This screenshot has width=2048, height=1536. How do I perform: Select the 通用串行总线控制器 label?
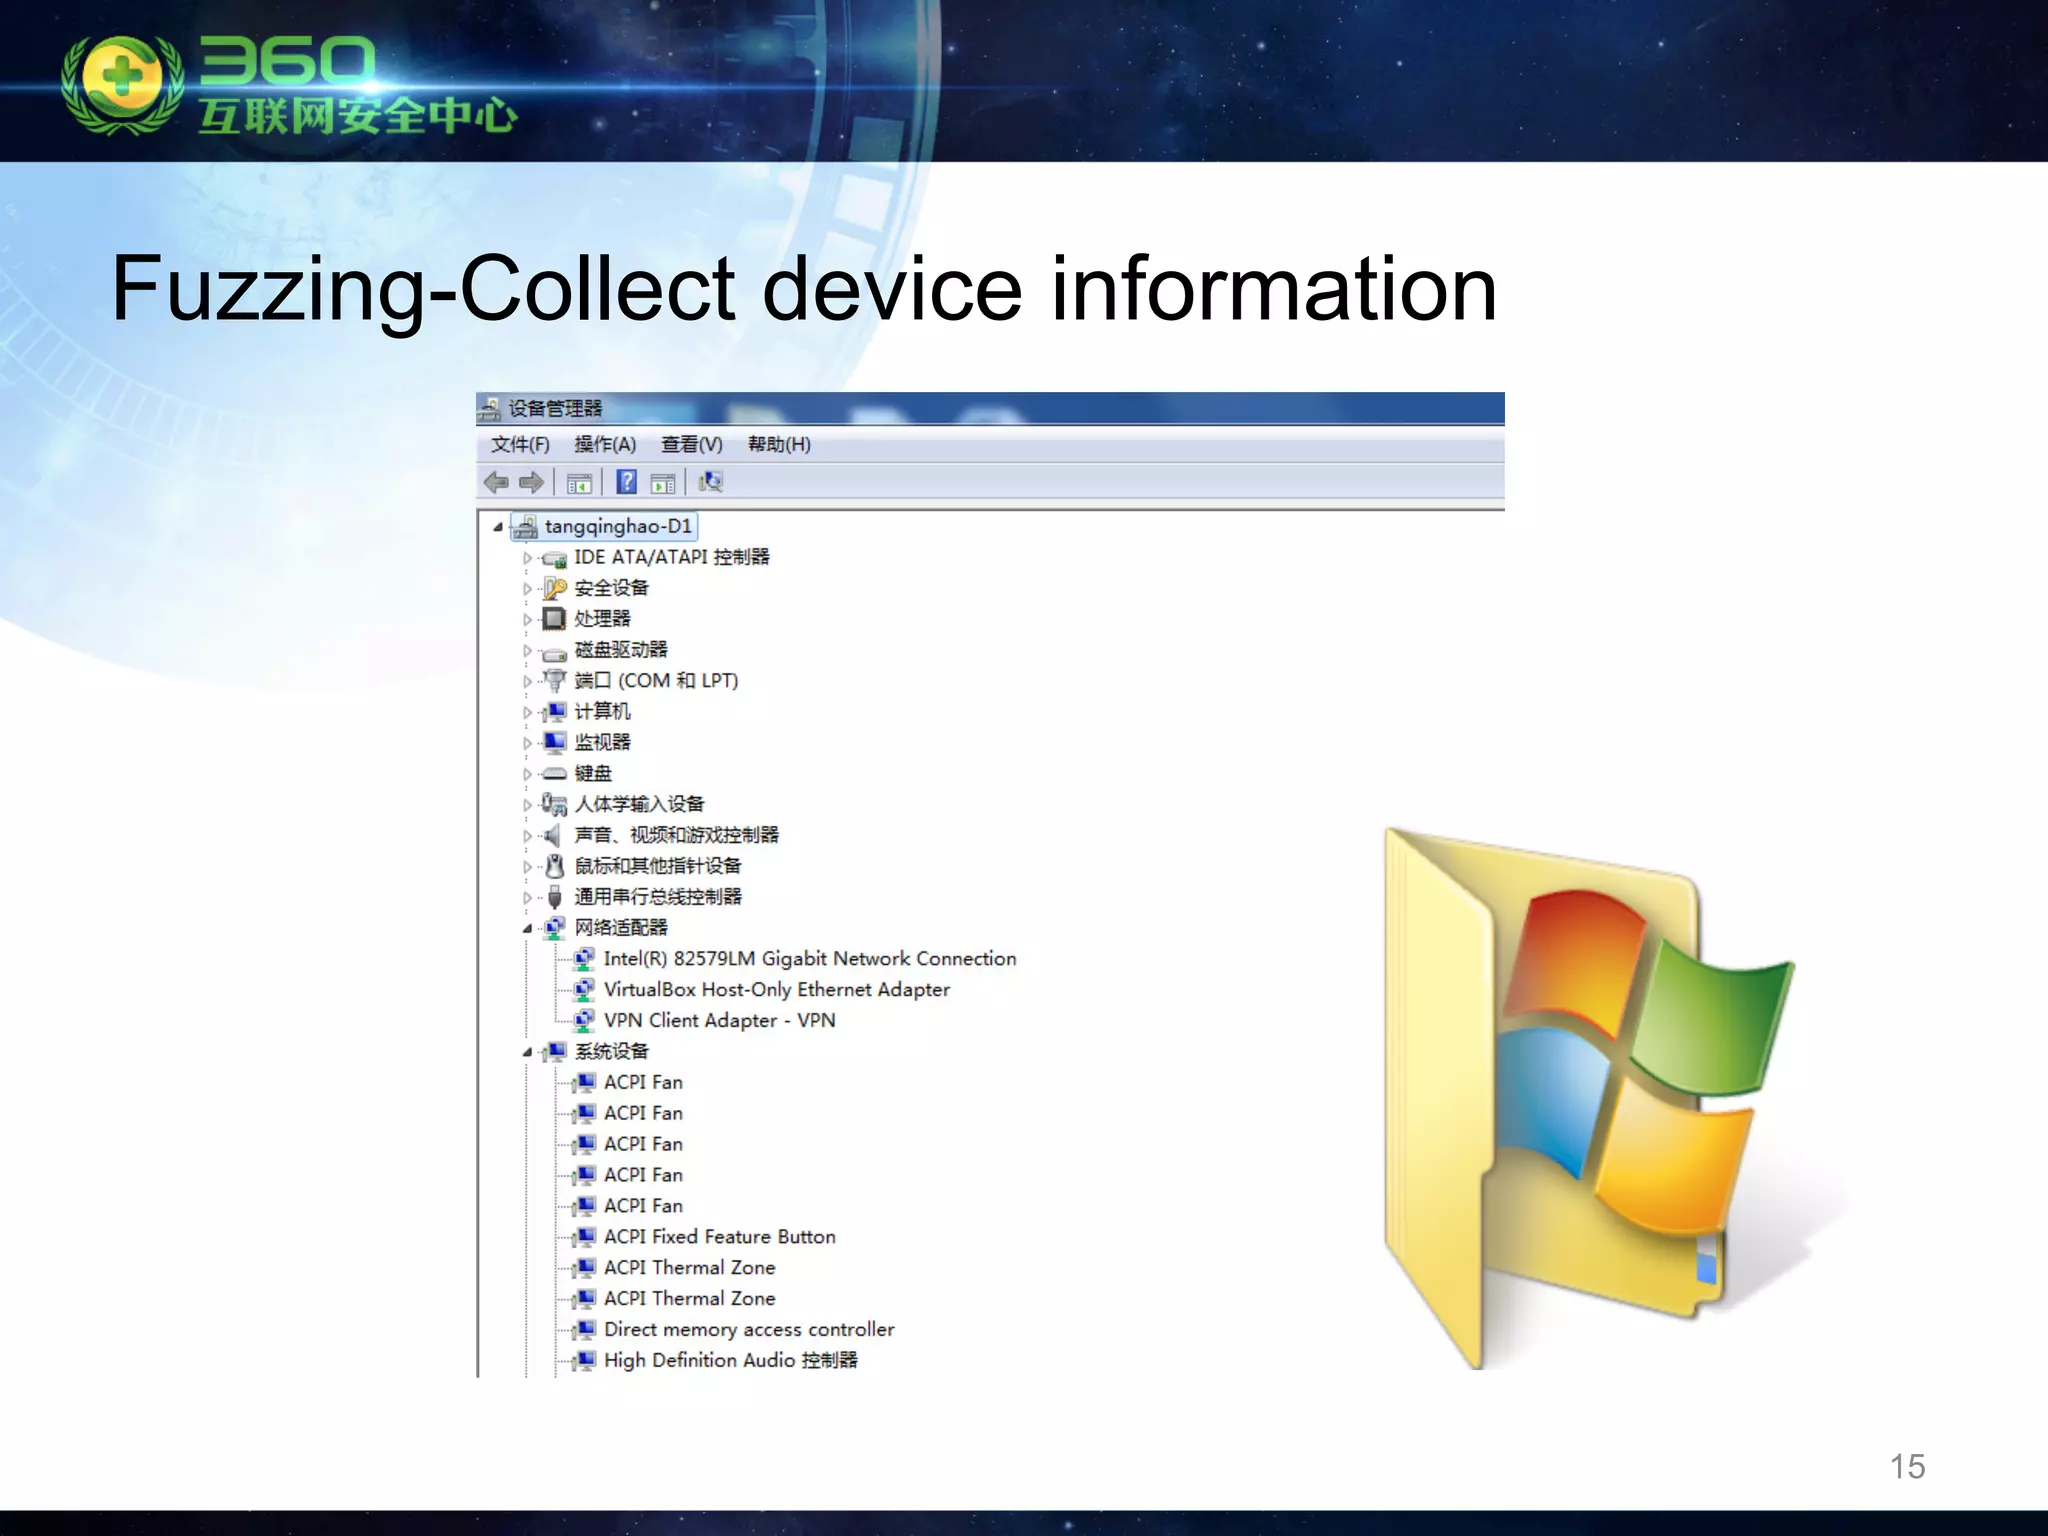(658, 898)
